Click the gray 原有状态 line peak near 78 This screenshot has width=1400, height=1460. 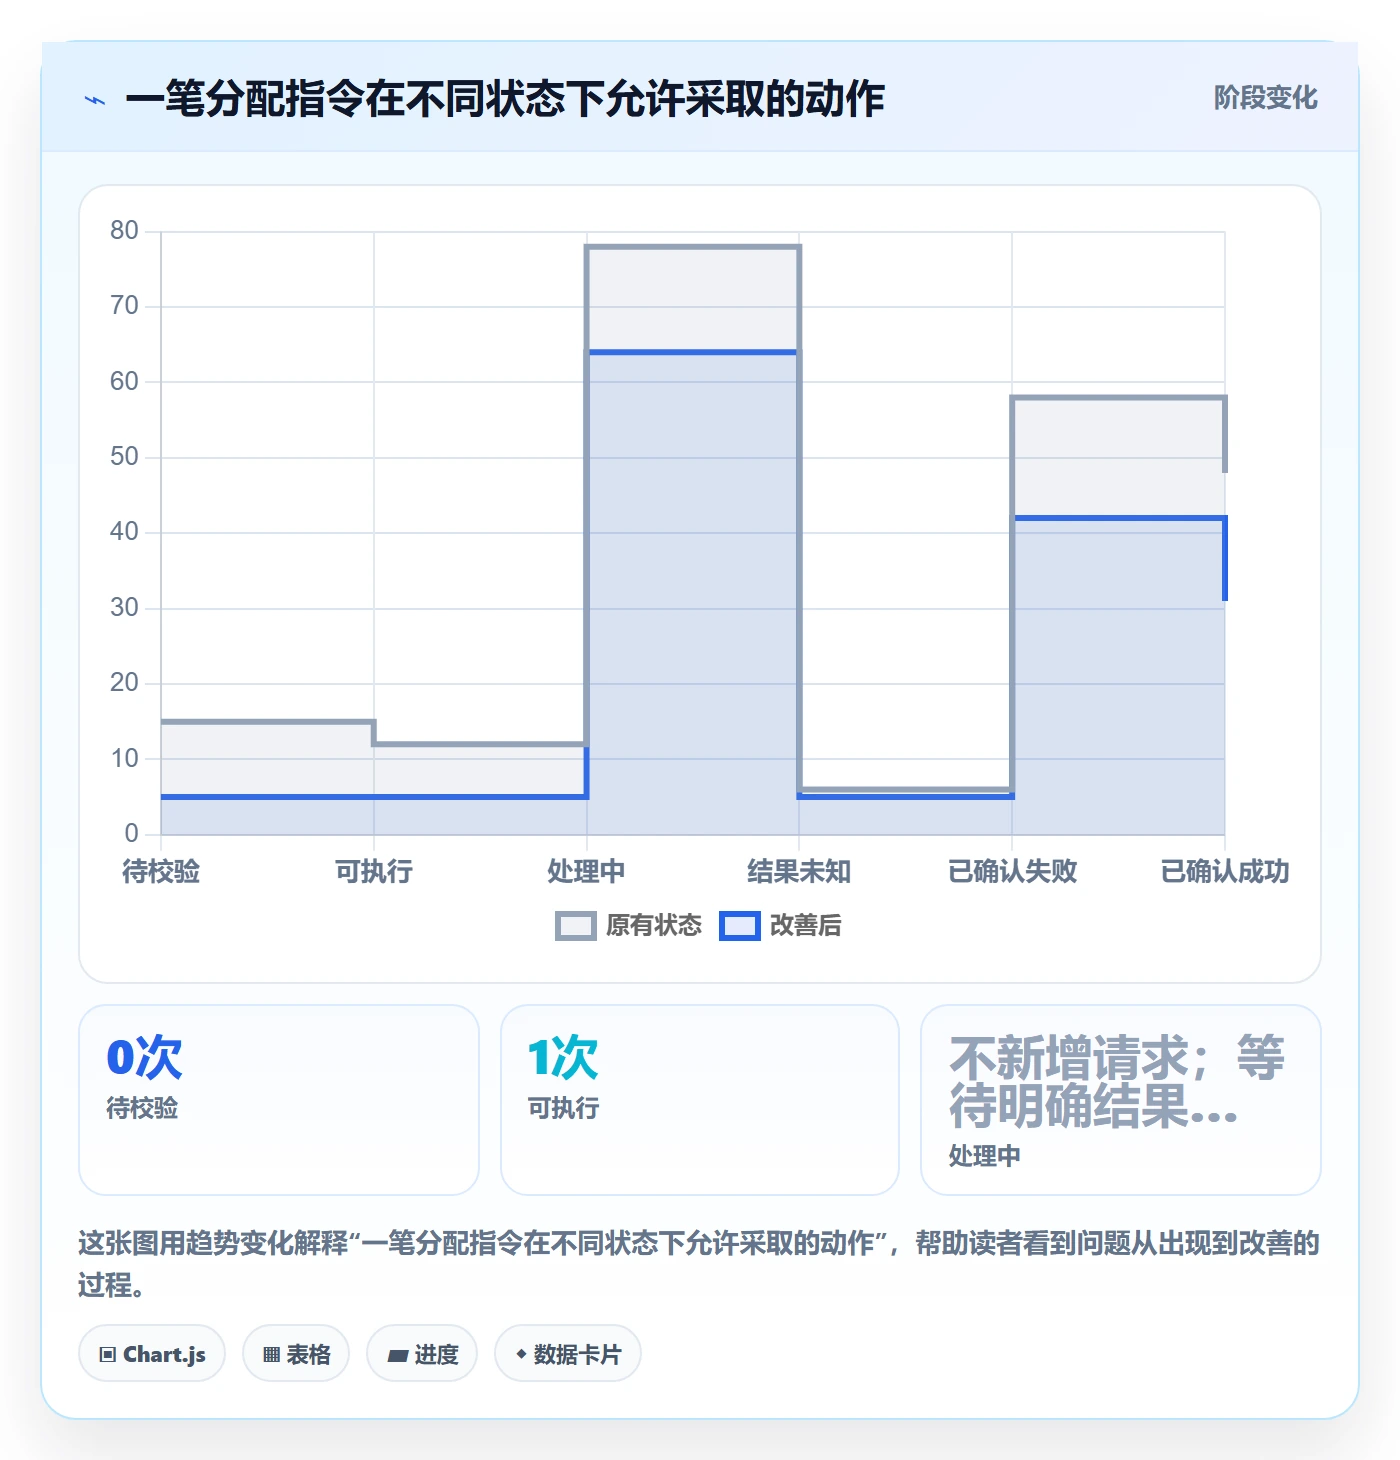point(693,246)
